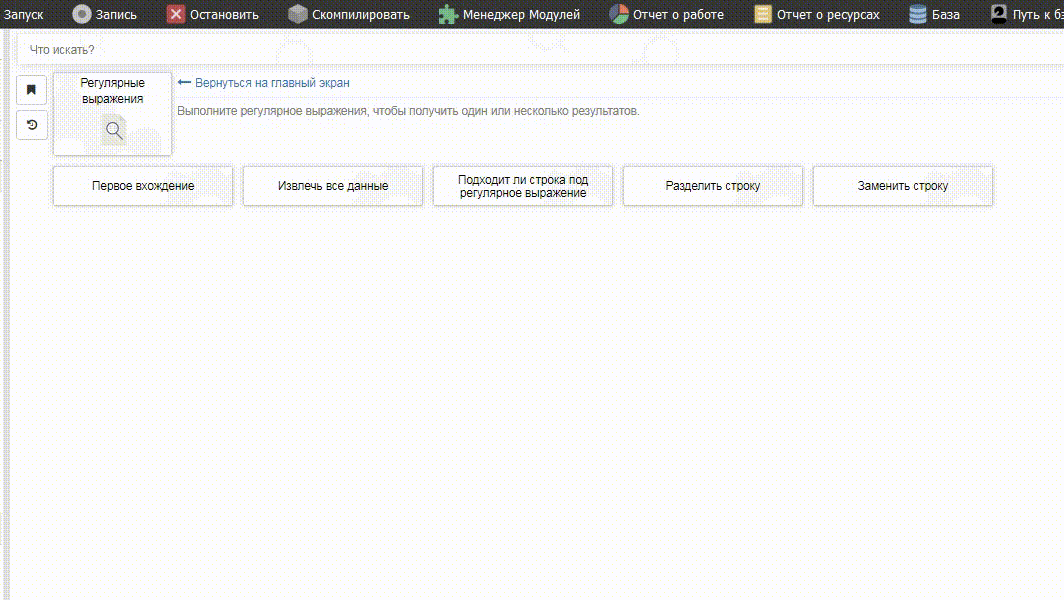Click the Запись record icon
The width and height of the screenshot is (1064, 600).
point(81,14)
